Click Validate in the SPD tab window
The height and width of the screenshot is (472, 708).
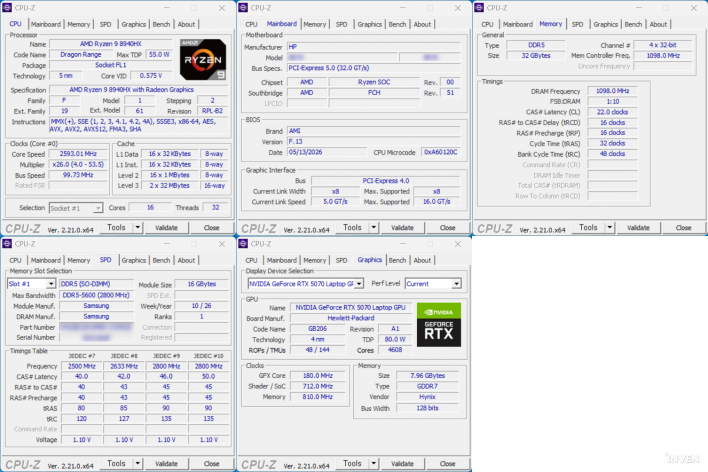(x=166, y=464)
